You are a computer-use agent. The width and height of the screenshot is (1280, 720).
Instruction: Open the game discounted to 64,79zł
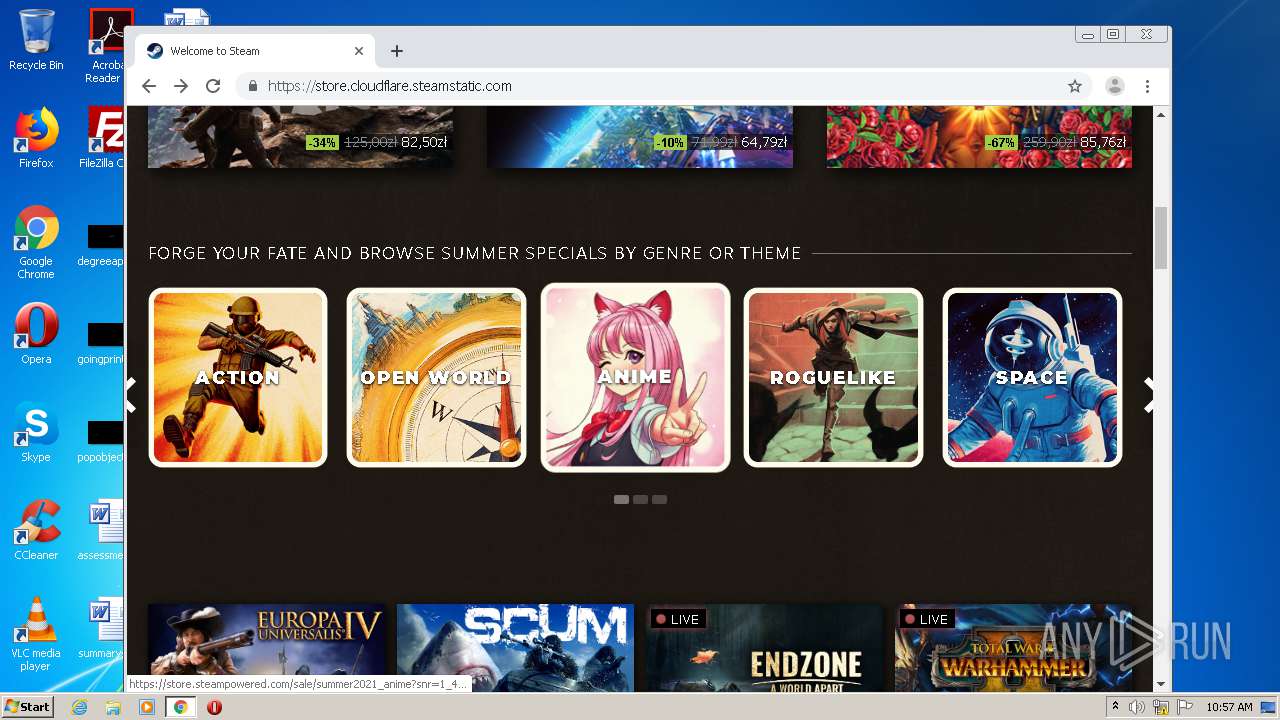(x=640, y=137)
